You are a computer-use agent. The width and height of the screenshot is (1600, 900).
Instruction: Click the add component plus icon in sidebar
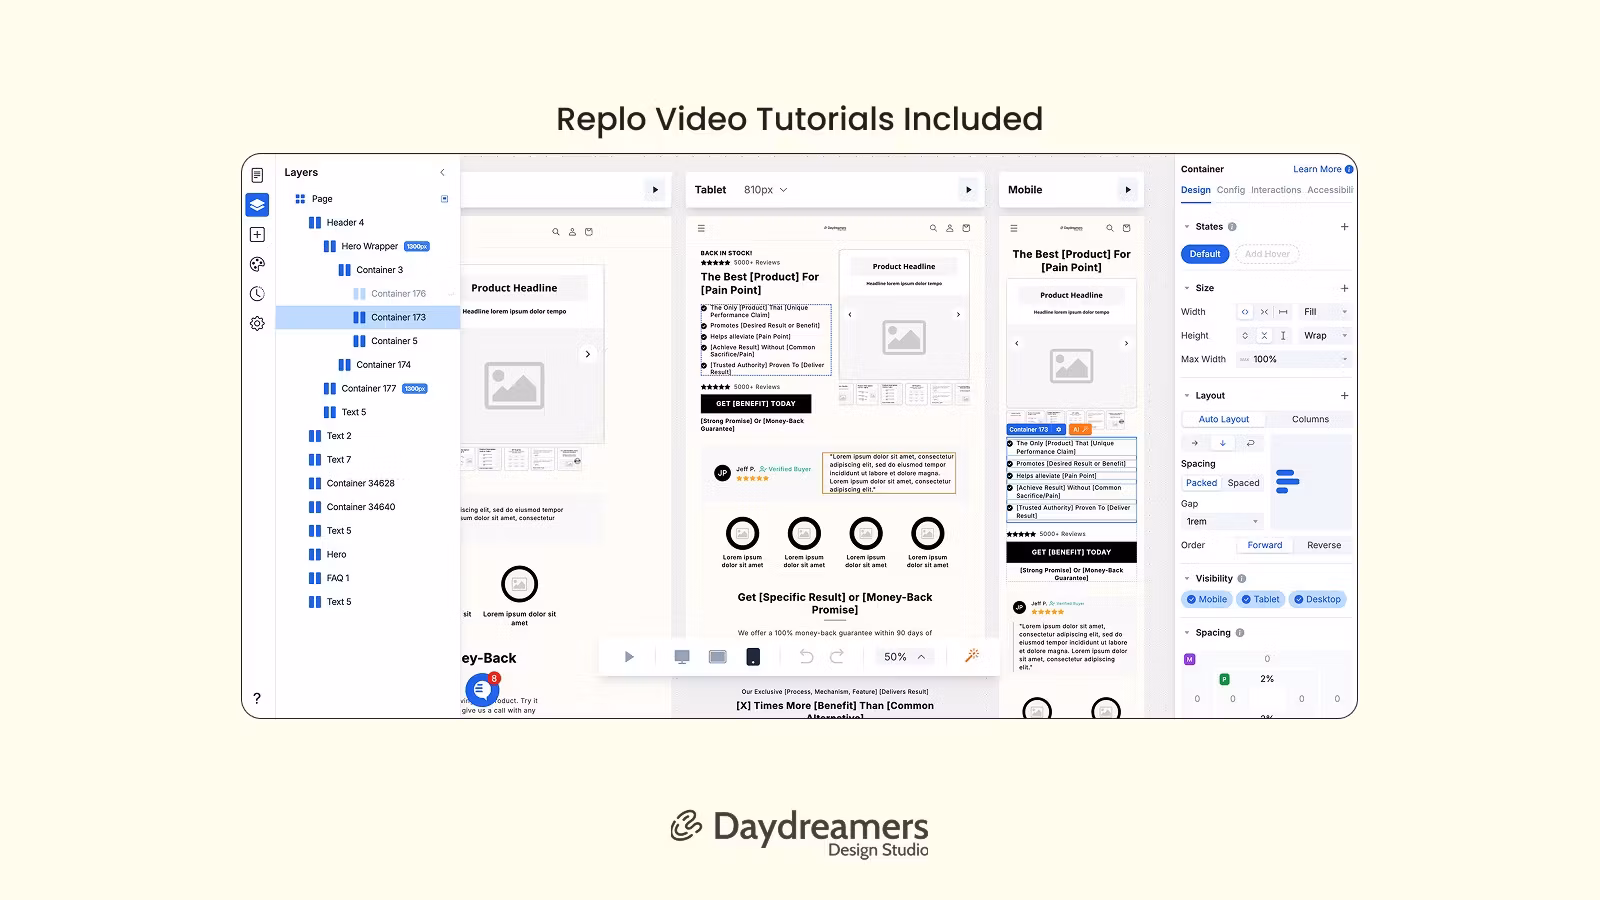coord(257,234)
